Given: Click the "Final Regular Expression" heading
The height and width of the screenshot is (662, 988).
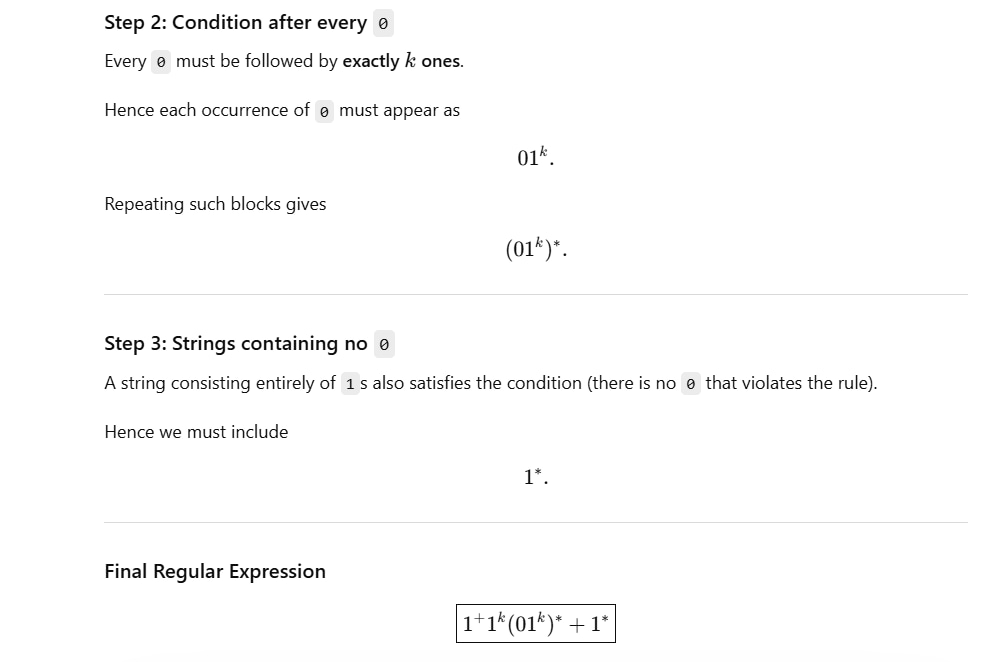Looking at the screenshot, I should tap(215, 571).
